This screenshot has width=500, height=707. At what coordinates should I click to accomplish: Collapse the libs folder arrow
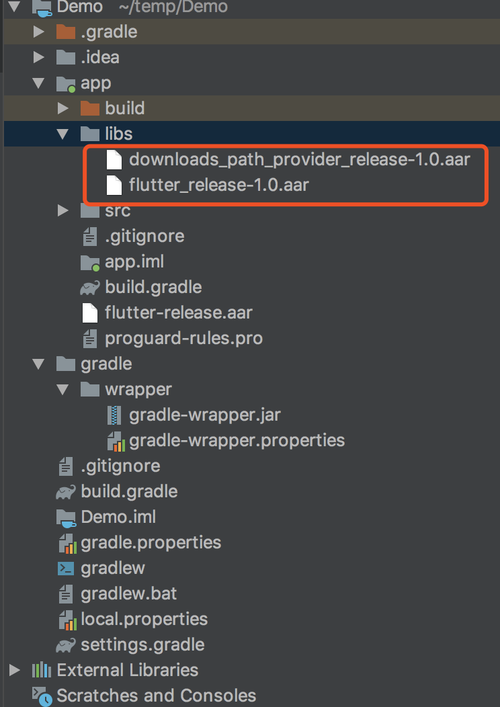click(x=63, y=134)
